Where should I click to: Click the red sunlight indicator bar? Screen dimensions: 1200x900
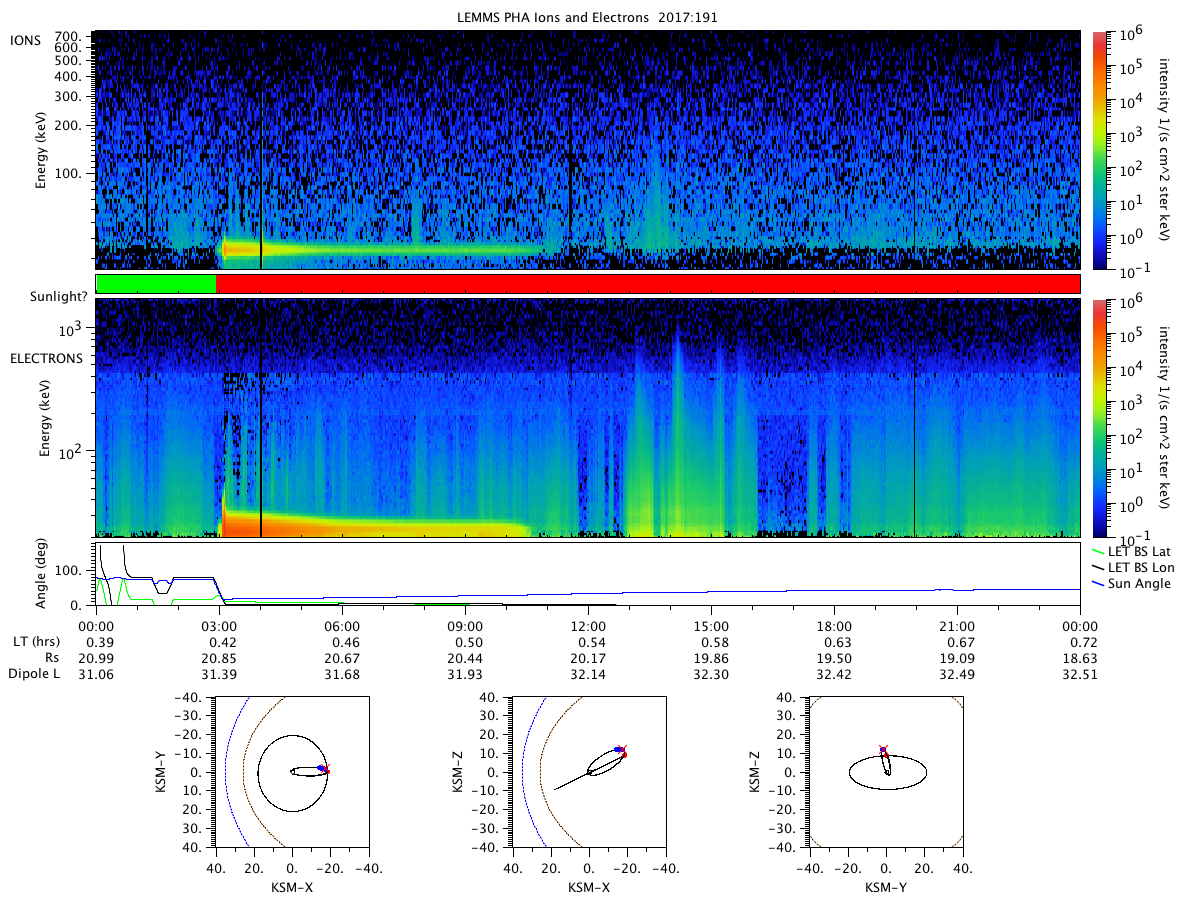tap(648, 284)
